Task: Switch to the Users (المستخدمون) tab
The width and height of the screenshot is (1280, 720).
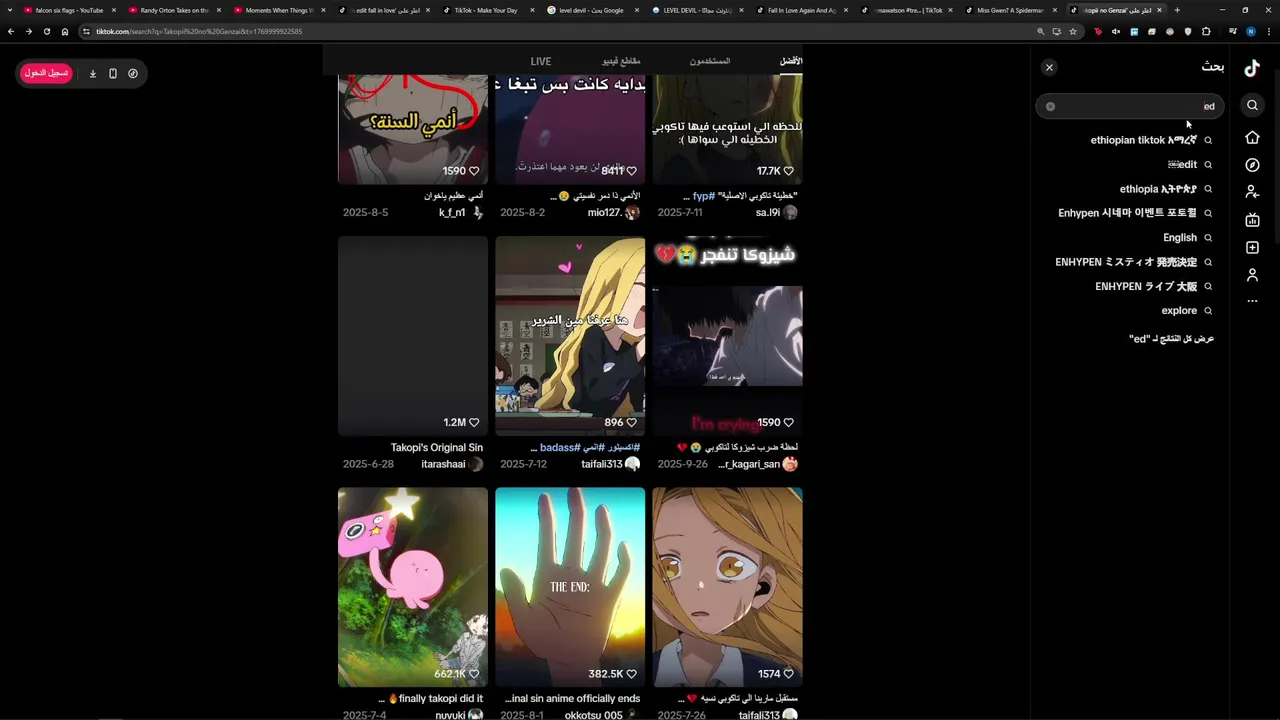Action: (710, 61)
